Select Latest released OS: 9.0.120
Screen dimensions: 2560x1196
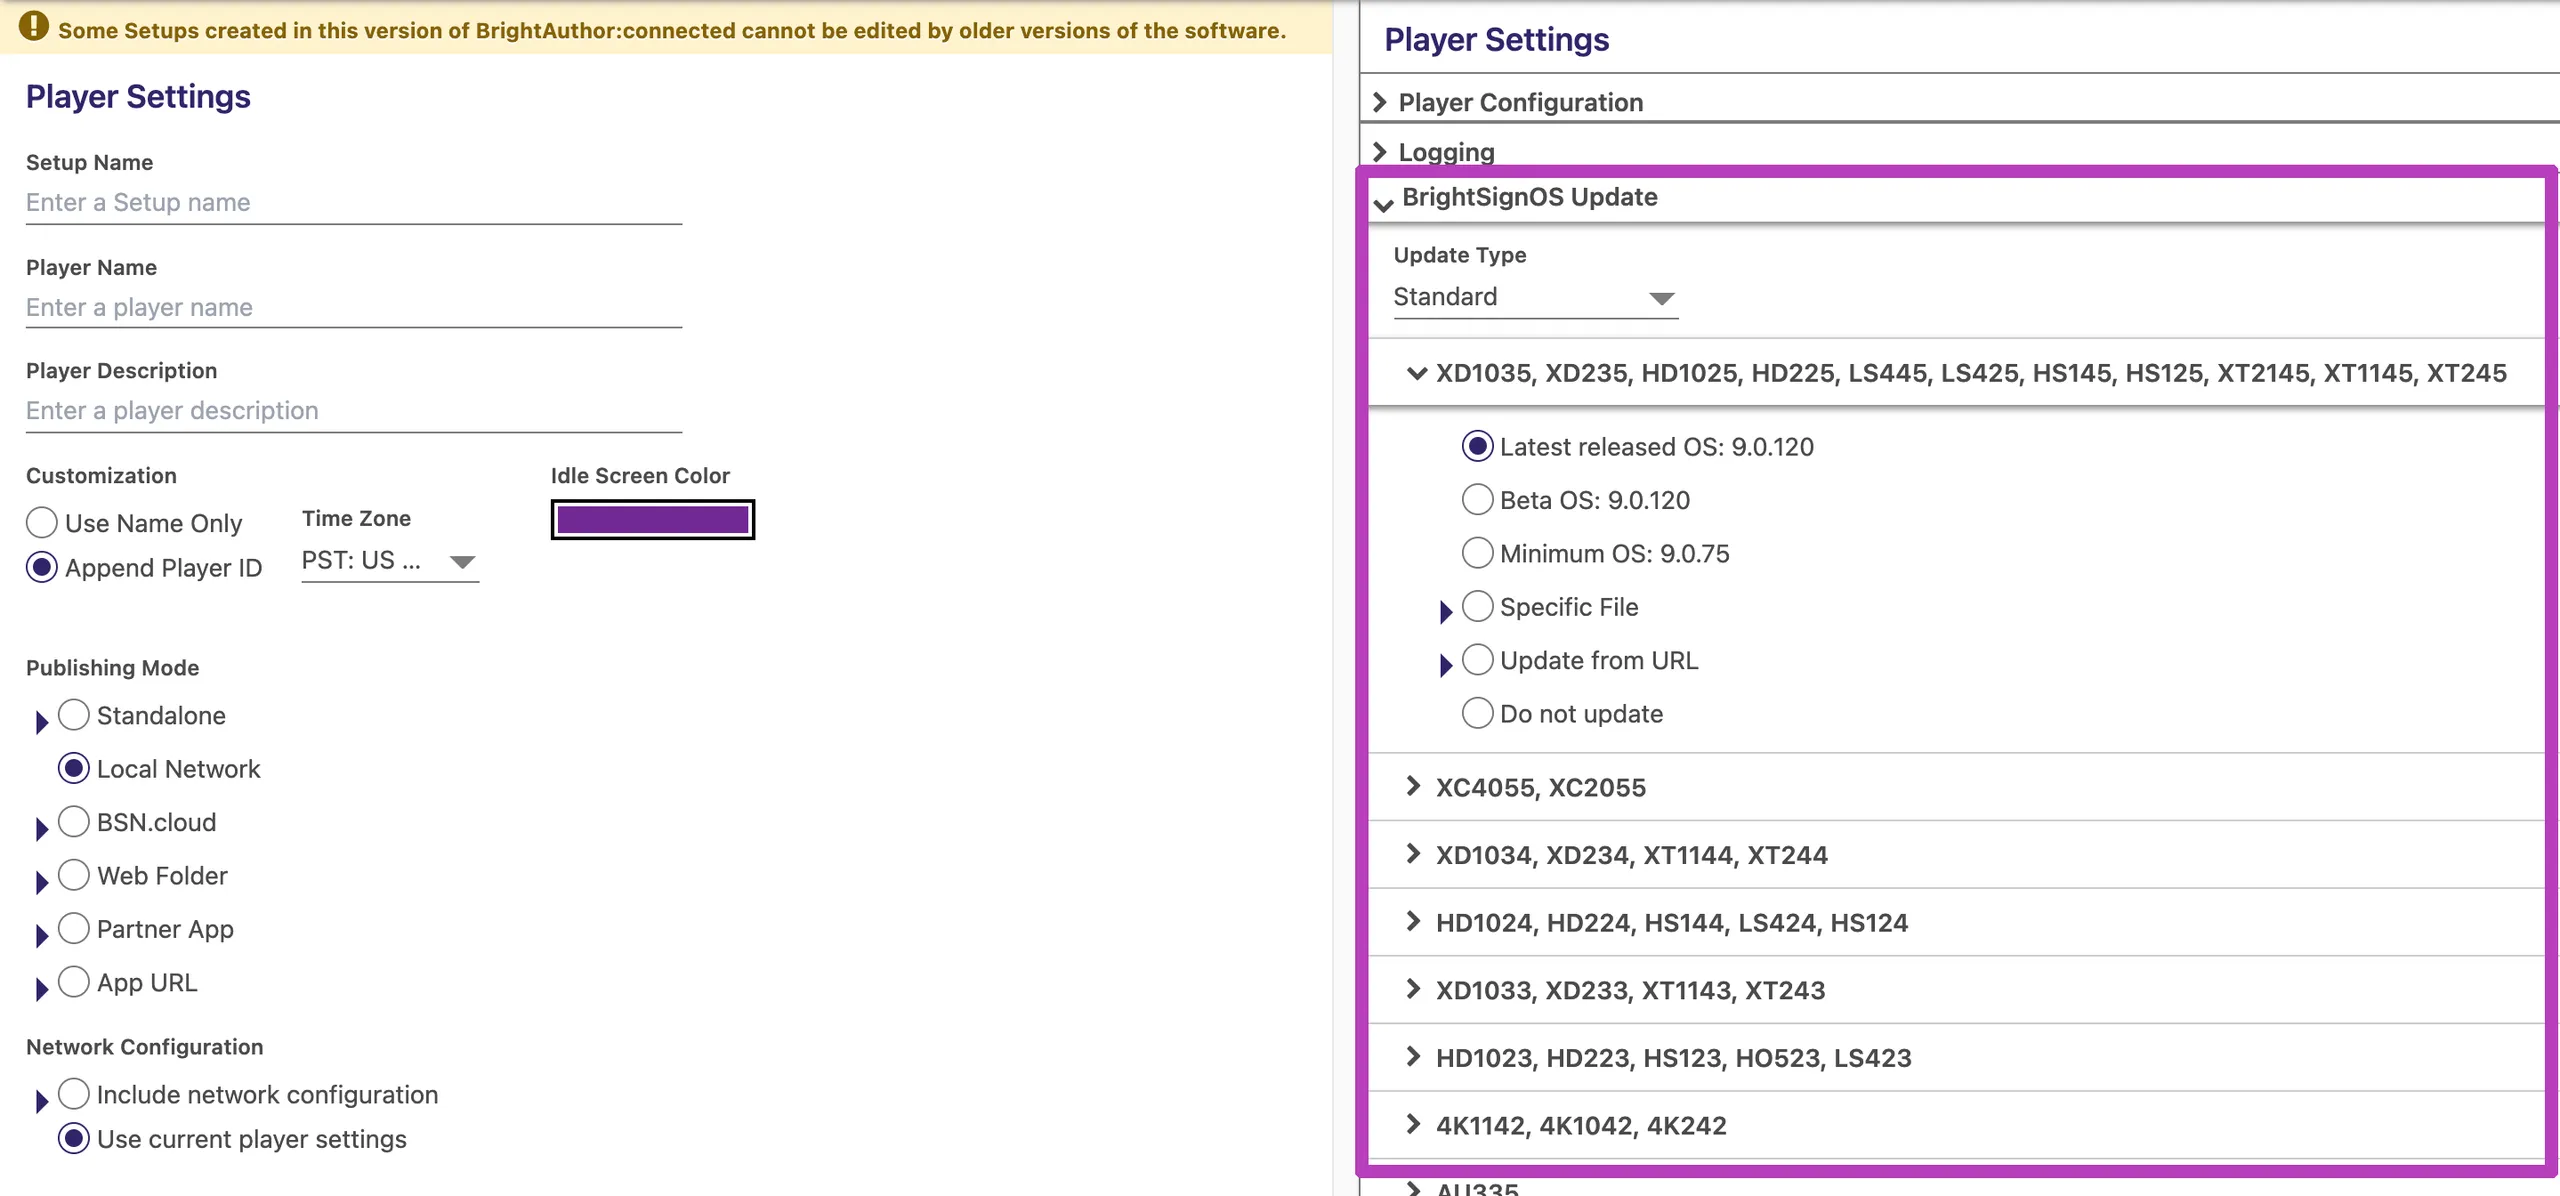tap(1478, 446)
